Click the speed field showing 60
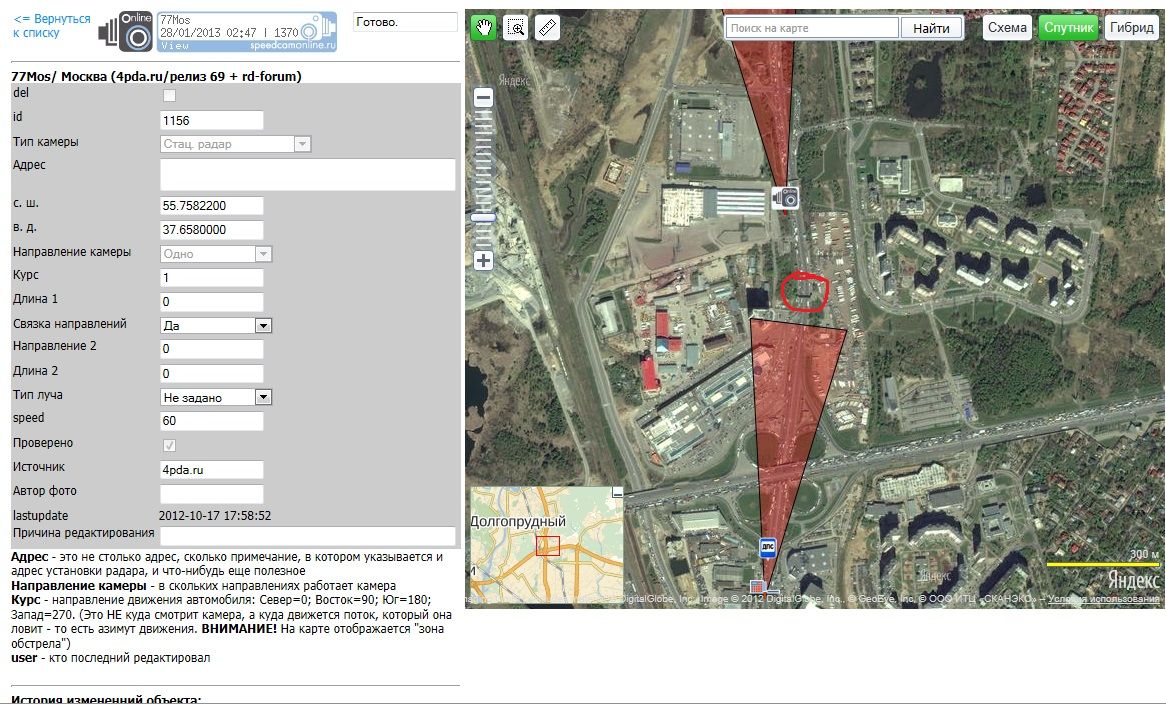The height and width of the screenshot is (704, 1166). tap(212, 421)
